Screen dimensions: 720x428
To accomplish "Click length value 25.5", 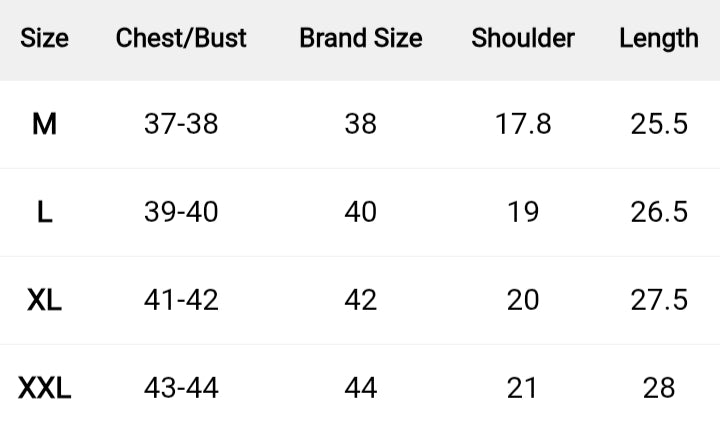I will [659, 124].
